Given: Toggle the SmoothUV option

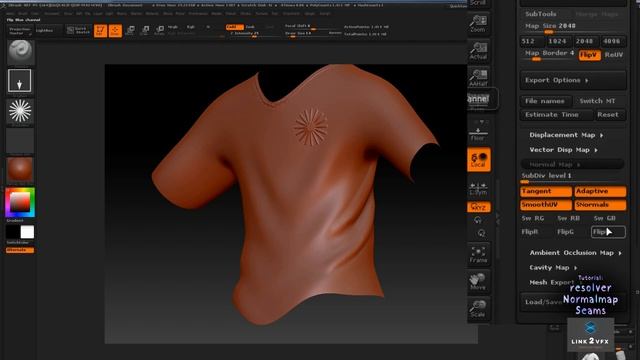Looking at the screenshot, I should click(546, 204).
